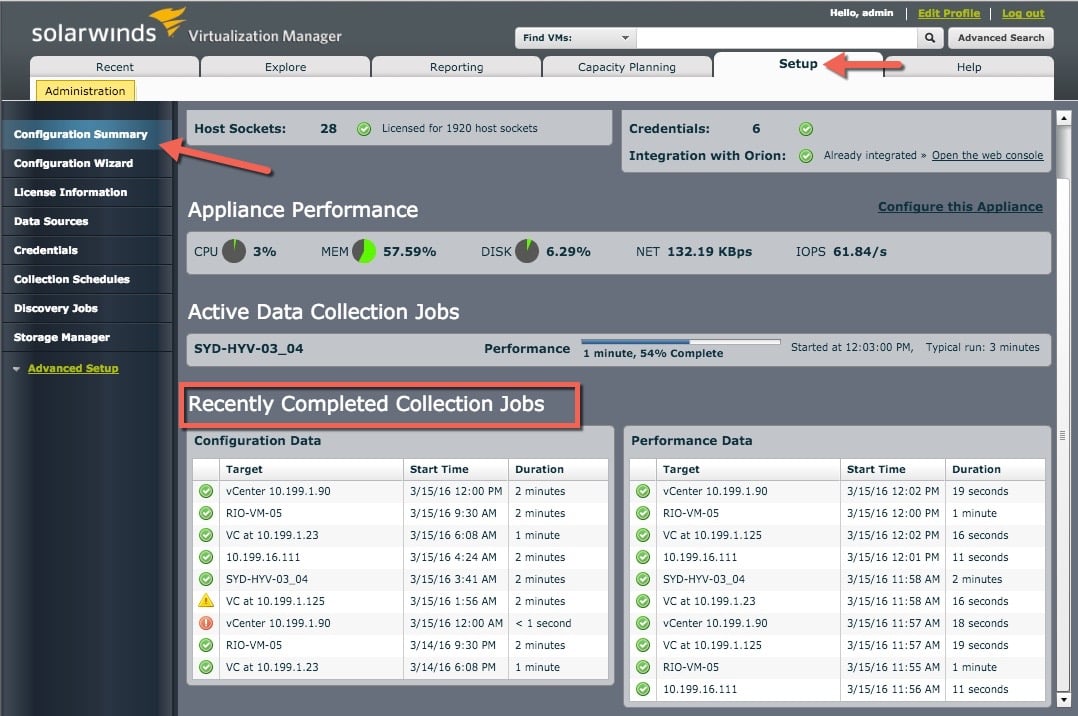Click status icon of performance job lasting 19 seconds at 12:02 PM

coord(643,491)
